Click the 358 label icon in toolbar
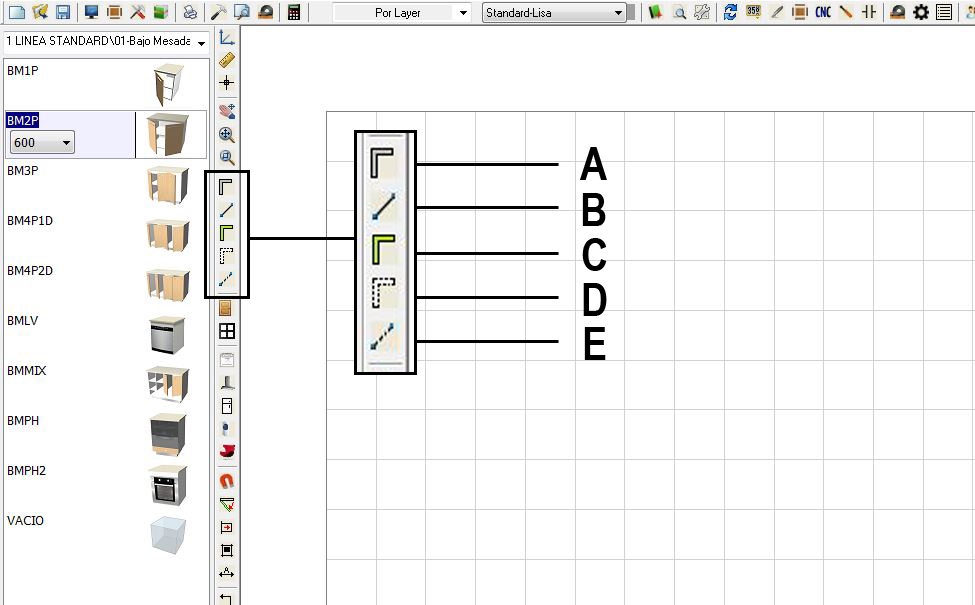Image resolution: width=975 pixels, height=605 pixels. [754, 12]
